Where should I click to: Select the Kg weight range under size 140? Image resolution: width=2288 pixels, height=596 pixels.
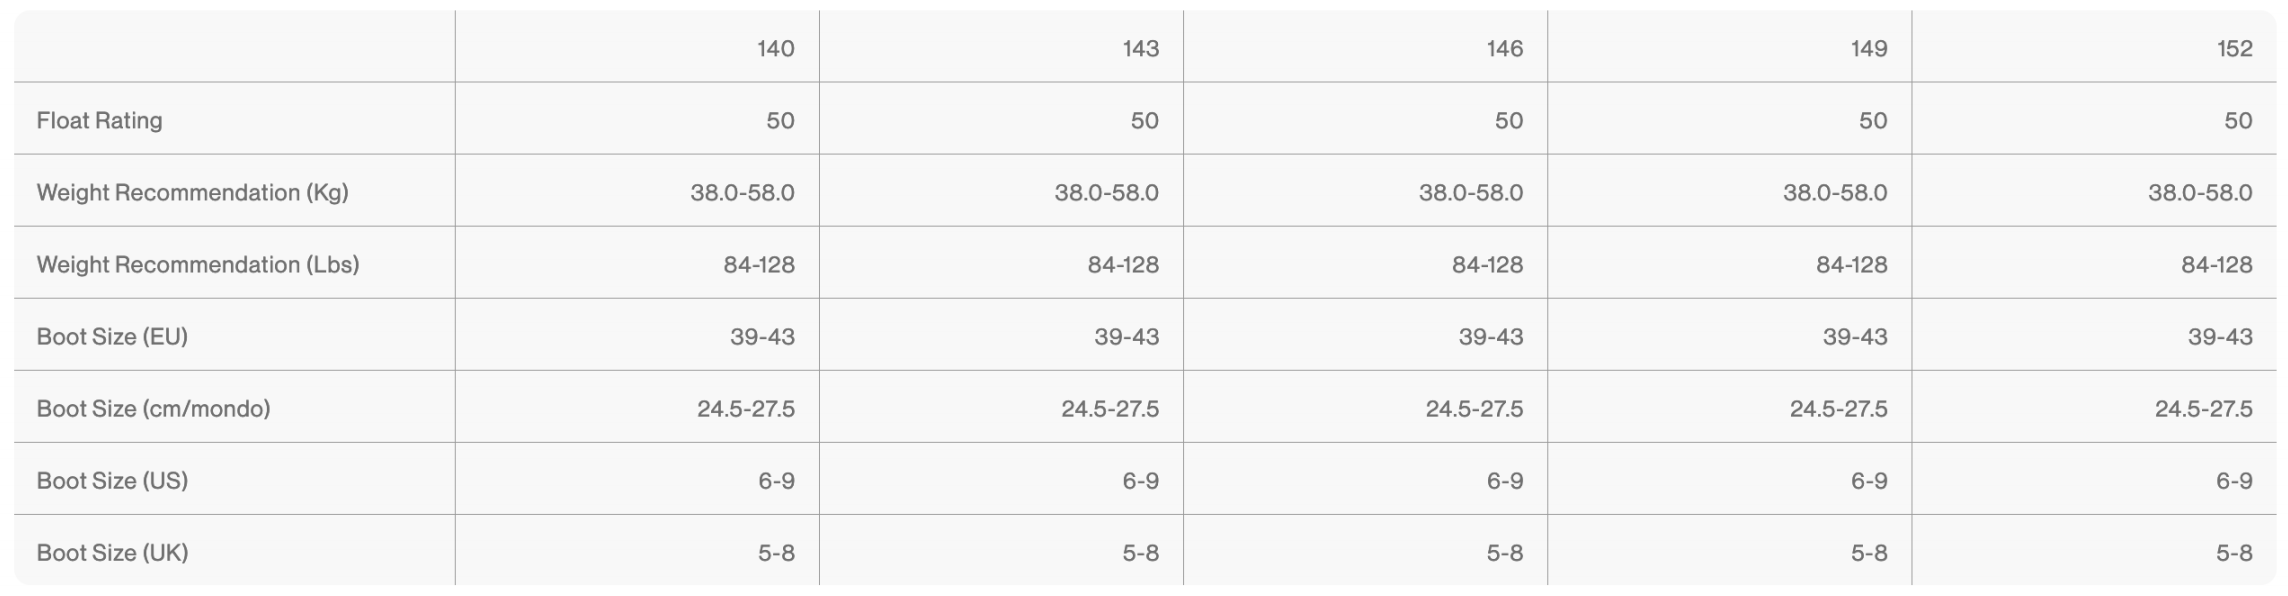pyautogui.click(x=742, y=192)
